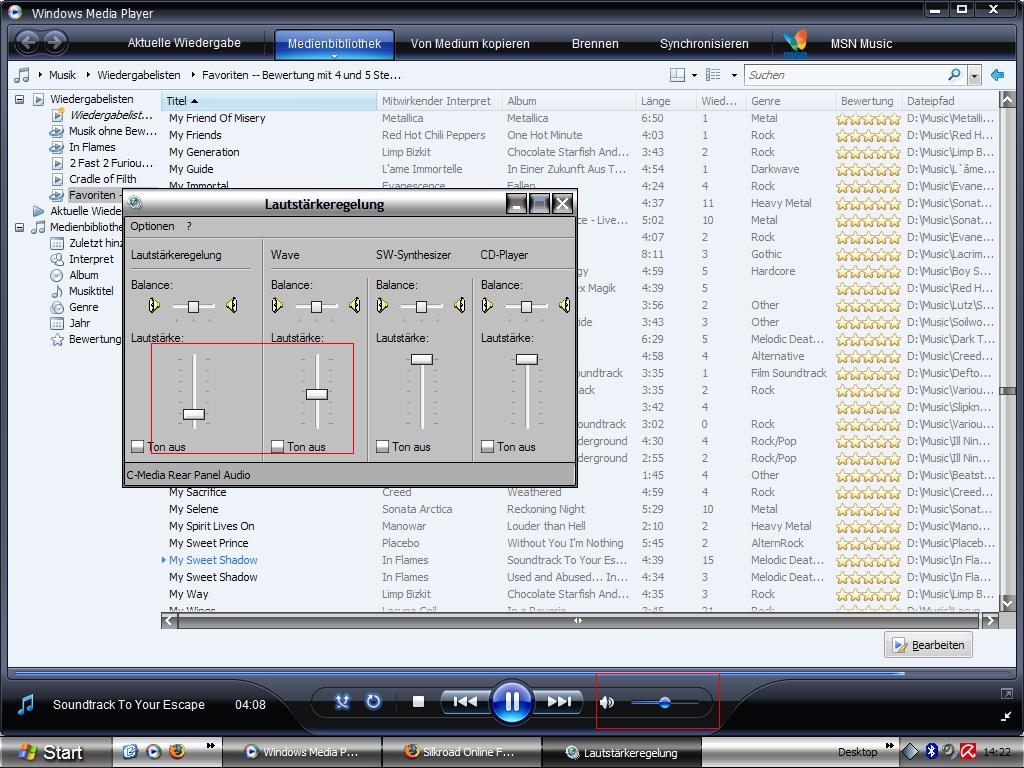
Task: Open the Optionen menu
Action: (x=152, y=226)
